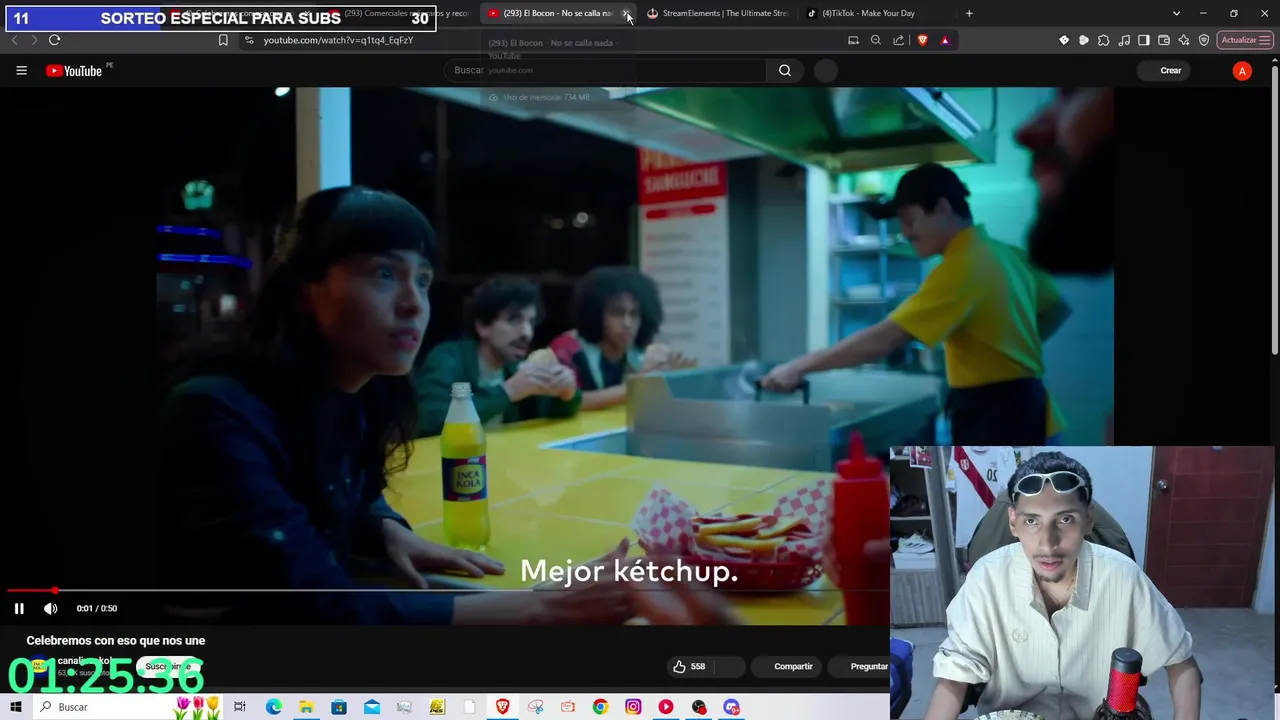Open Brave Rewards triangle icon

click(x=945, y=40)
